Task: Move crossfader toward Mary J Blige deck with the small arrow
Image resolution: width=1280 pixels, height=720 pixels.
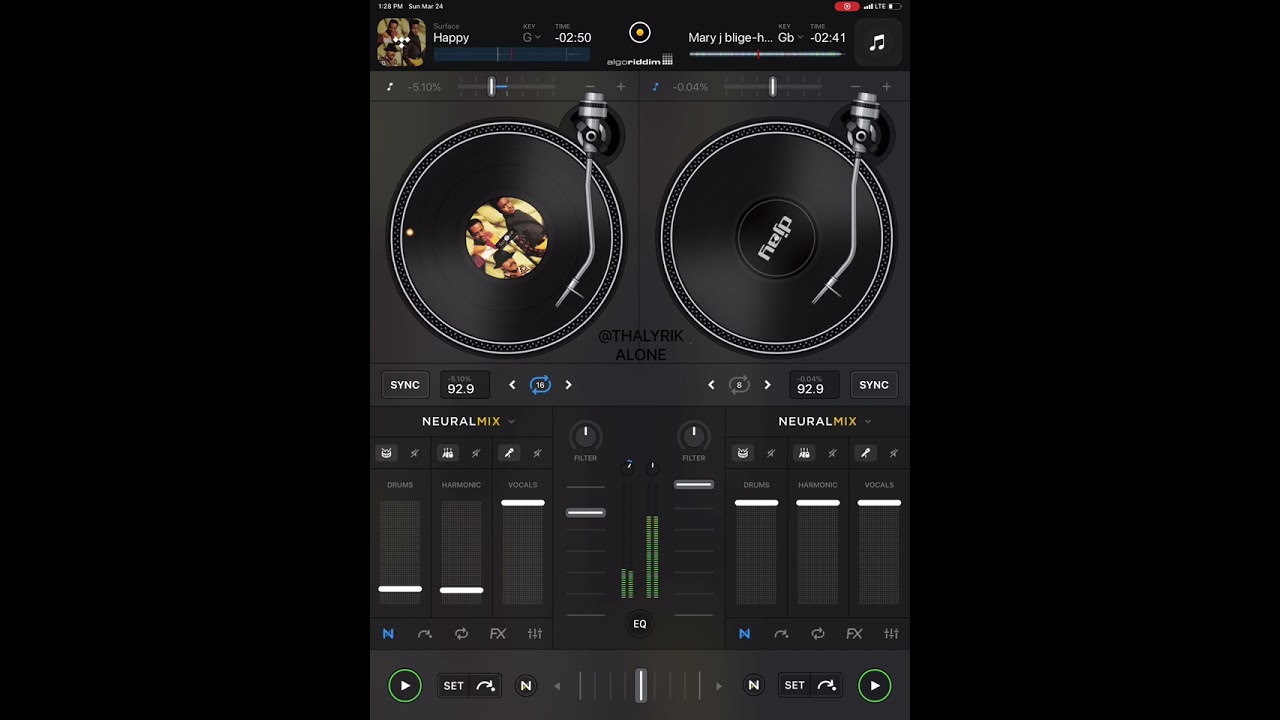Action: [718, 686]
